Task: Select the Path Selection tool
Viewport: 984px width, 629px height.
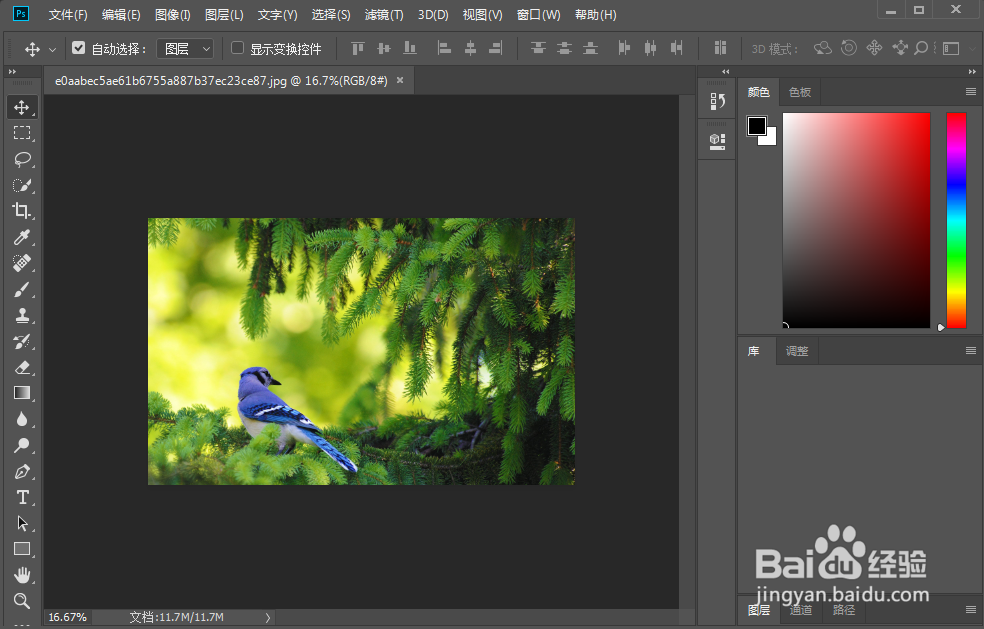Action: point(22,524)
